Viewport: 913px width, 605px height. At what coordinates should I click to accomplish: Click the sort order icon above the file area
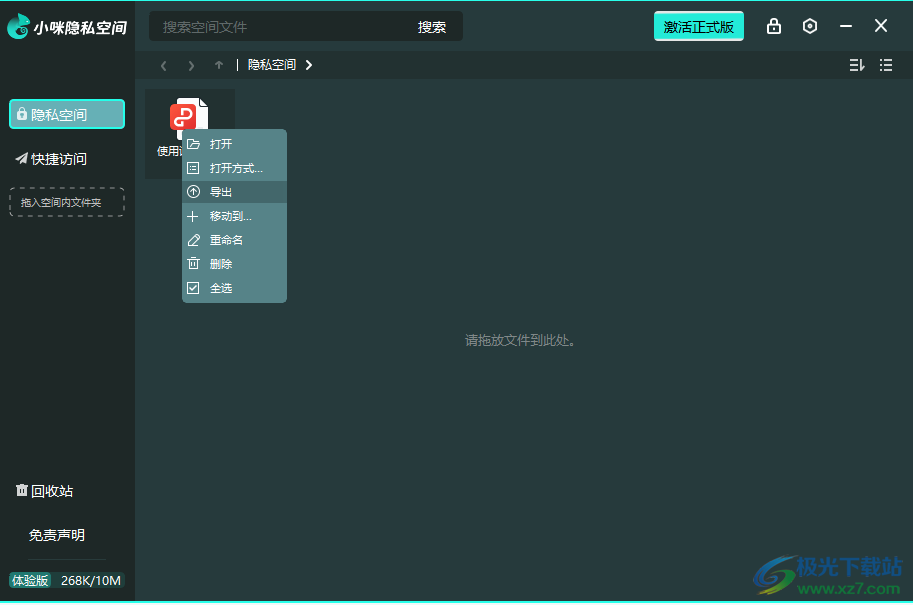856,64
